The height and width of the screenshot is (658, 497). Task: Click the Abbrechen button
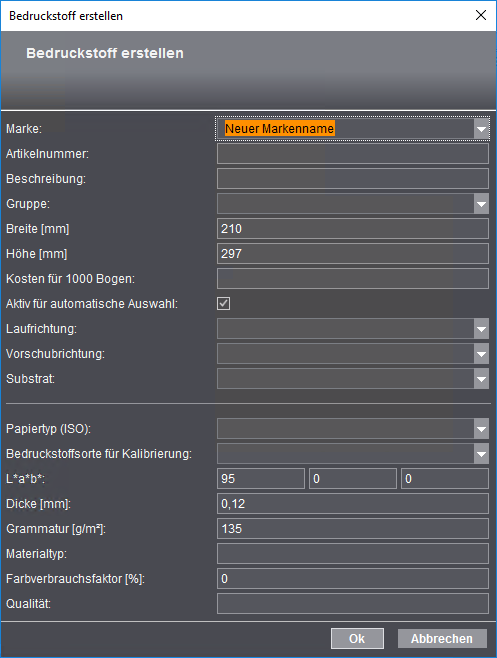coord(442,638)
